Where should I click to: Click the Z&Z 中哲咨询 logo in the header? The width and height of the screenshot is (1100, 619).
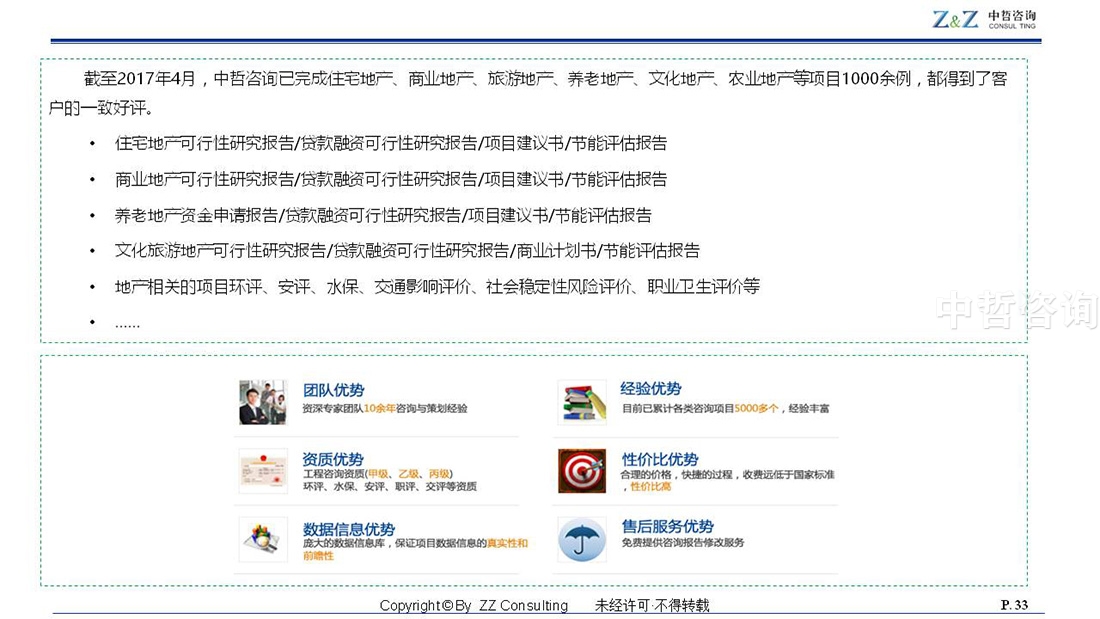pyautogui.click(x=984, y=19)
